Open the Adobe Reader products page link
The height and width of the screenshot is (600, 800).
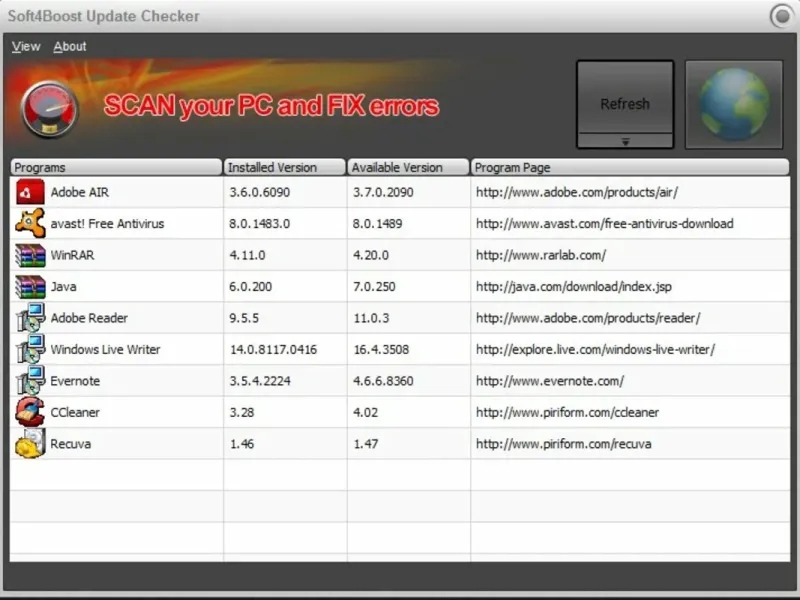point(588,318)
